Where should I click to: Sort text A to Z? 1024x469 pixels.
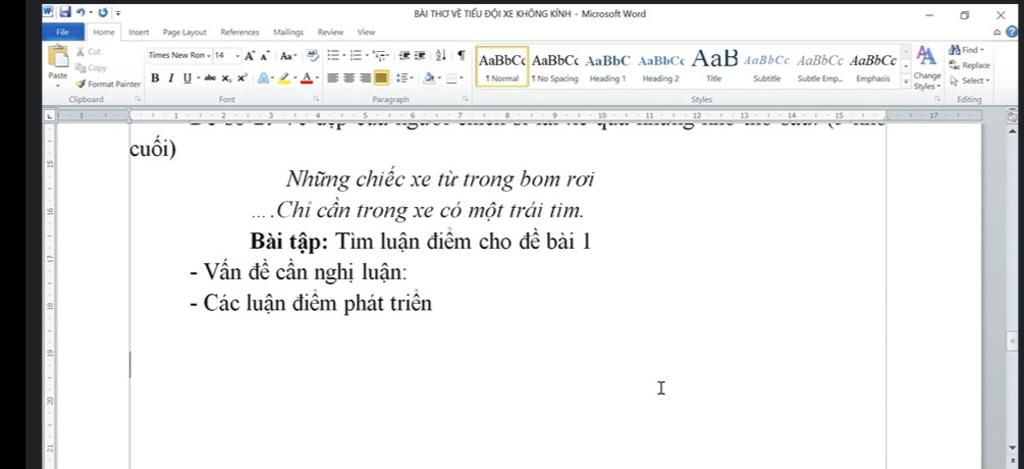click(441, 56)
